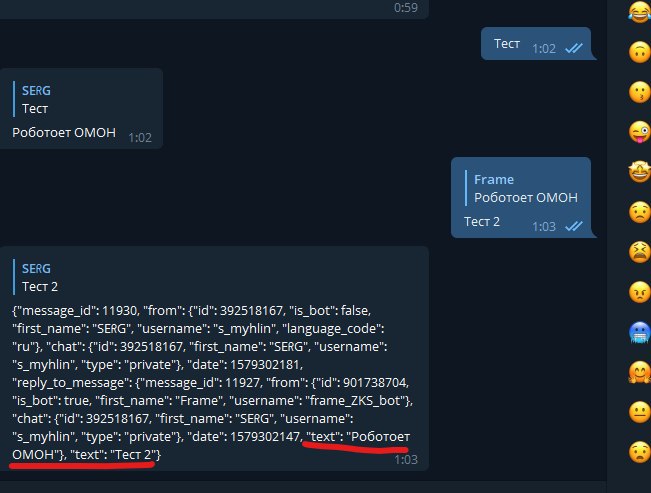
Task: Click the sent message bubble Тест
Action: (536, 44)
